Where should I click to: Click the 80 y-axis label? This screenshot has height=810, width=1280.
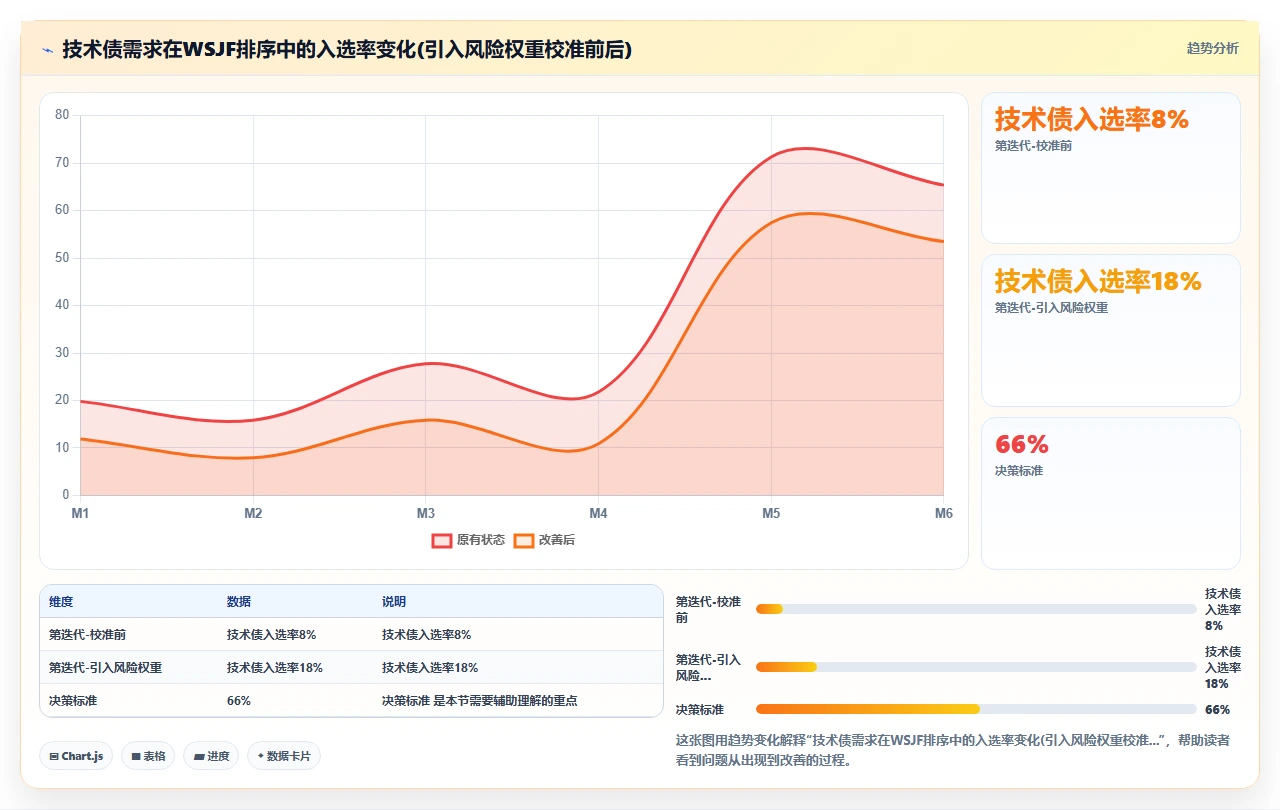62,115
